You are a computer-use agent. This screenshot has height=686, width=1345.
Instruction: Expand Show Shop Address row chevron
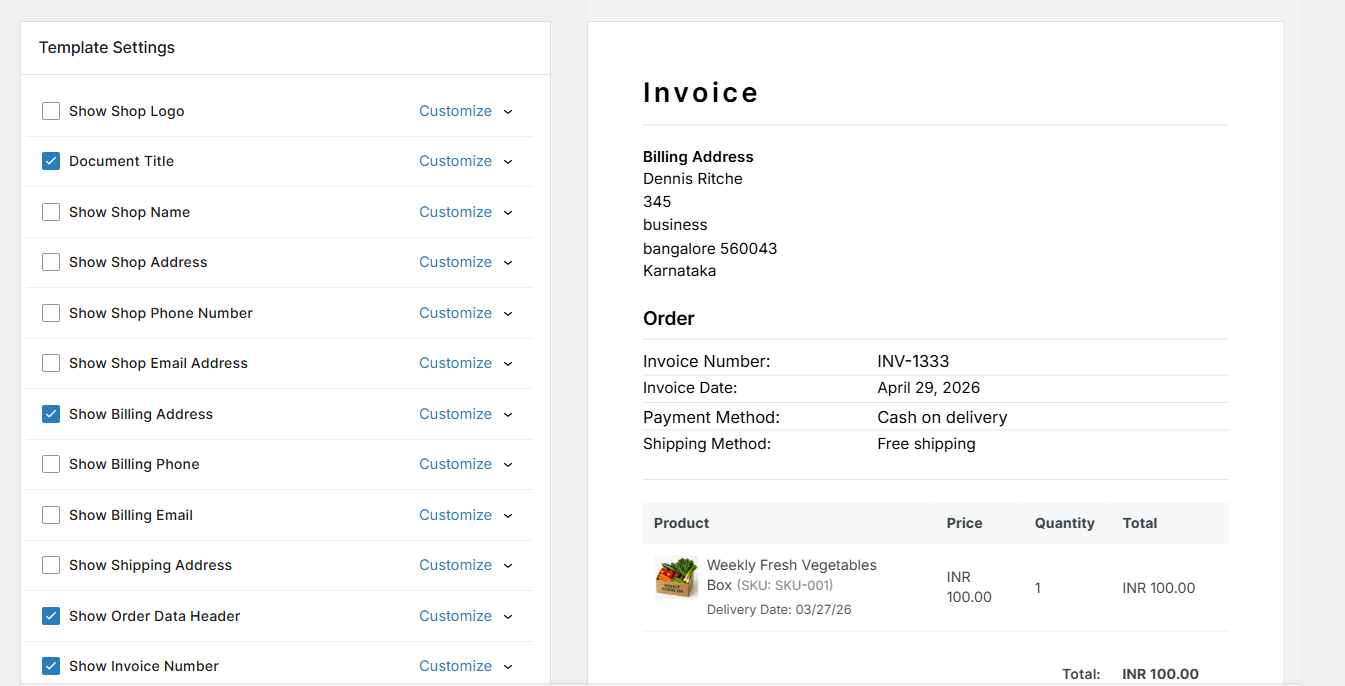508,263
